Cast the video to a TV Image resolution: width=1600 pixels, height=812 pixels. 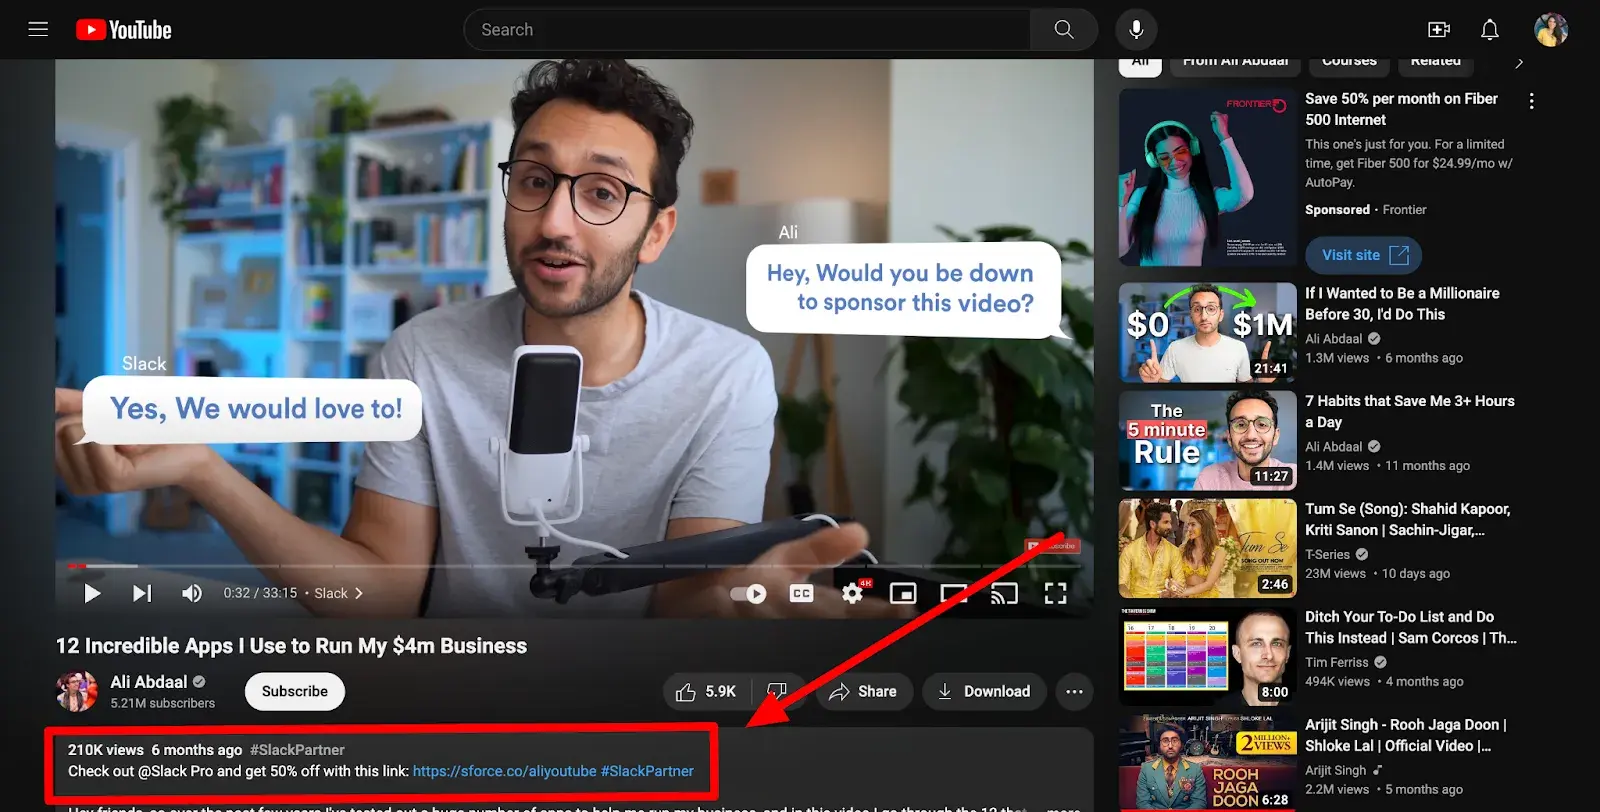tap(1004, 593)
